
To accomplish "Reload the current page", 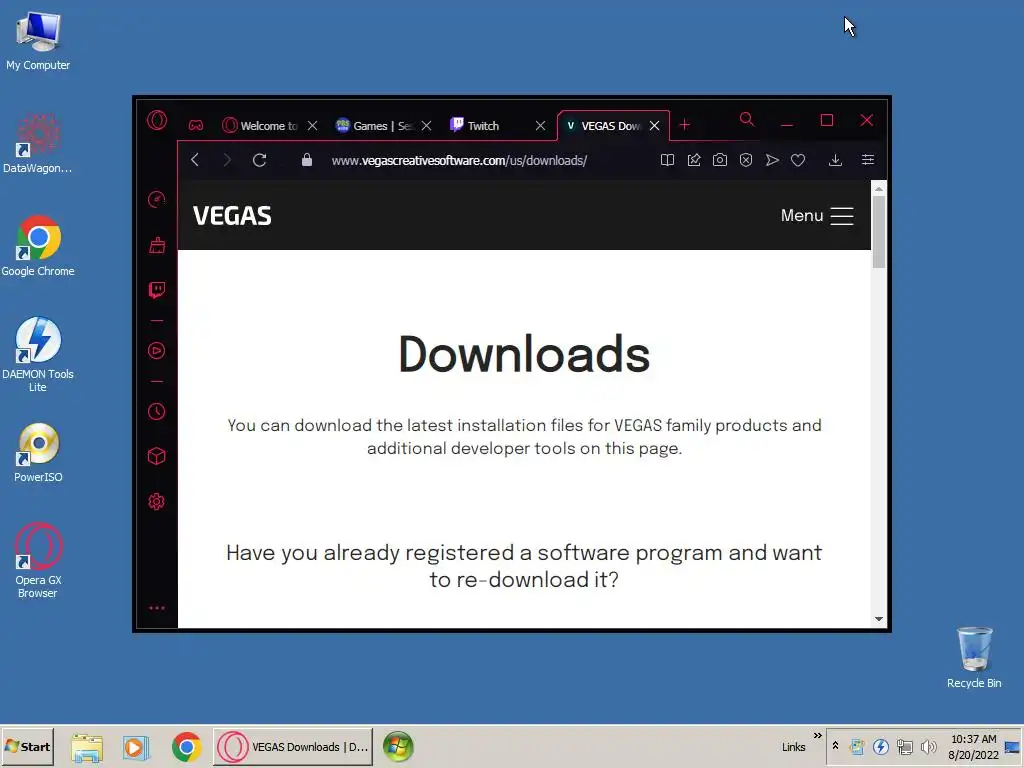I will point(259,160).
